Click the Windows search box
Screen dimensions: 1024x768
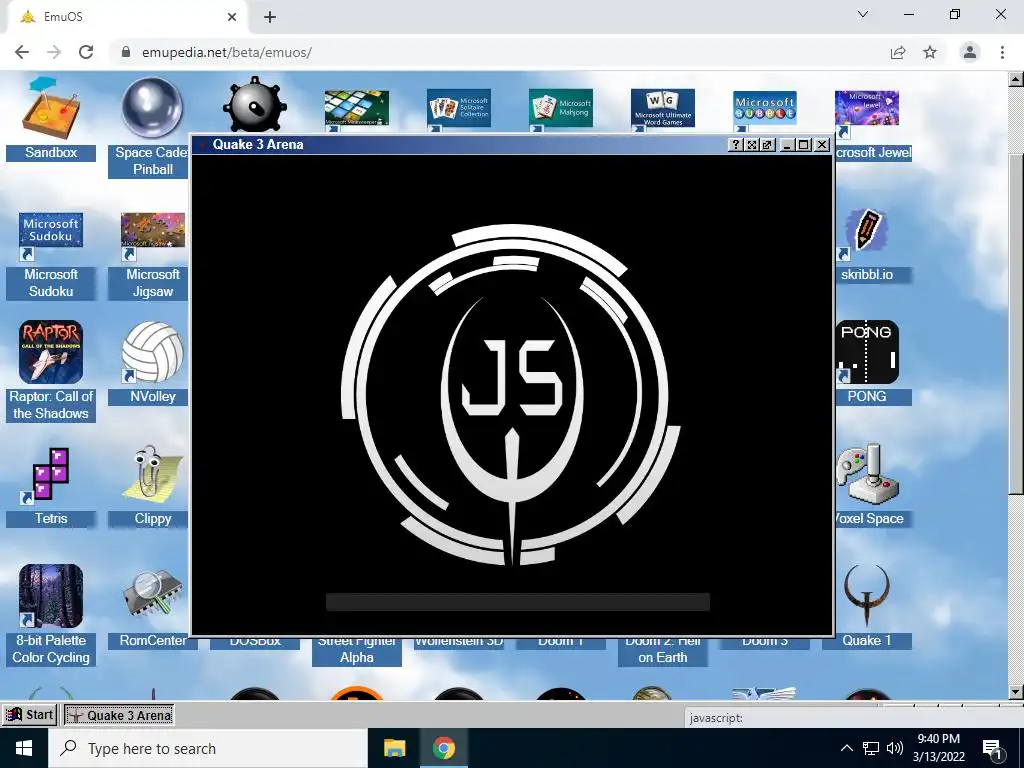(208, 748)
